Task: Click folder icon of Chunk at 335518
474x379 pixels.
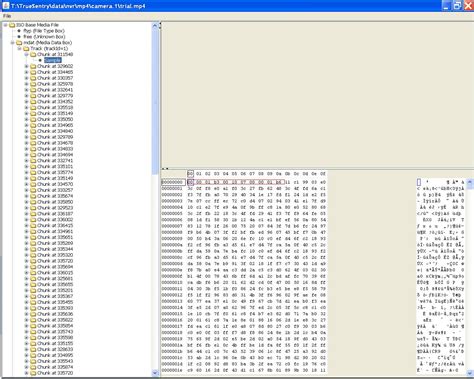Action: pos(33,108)
